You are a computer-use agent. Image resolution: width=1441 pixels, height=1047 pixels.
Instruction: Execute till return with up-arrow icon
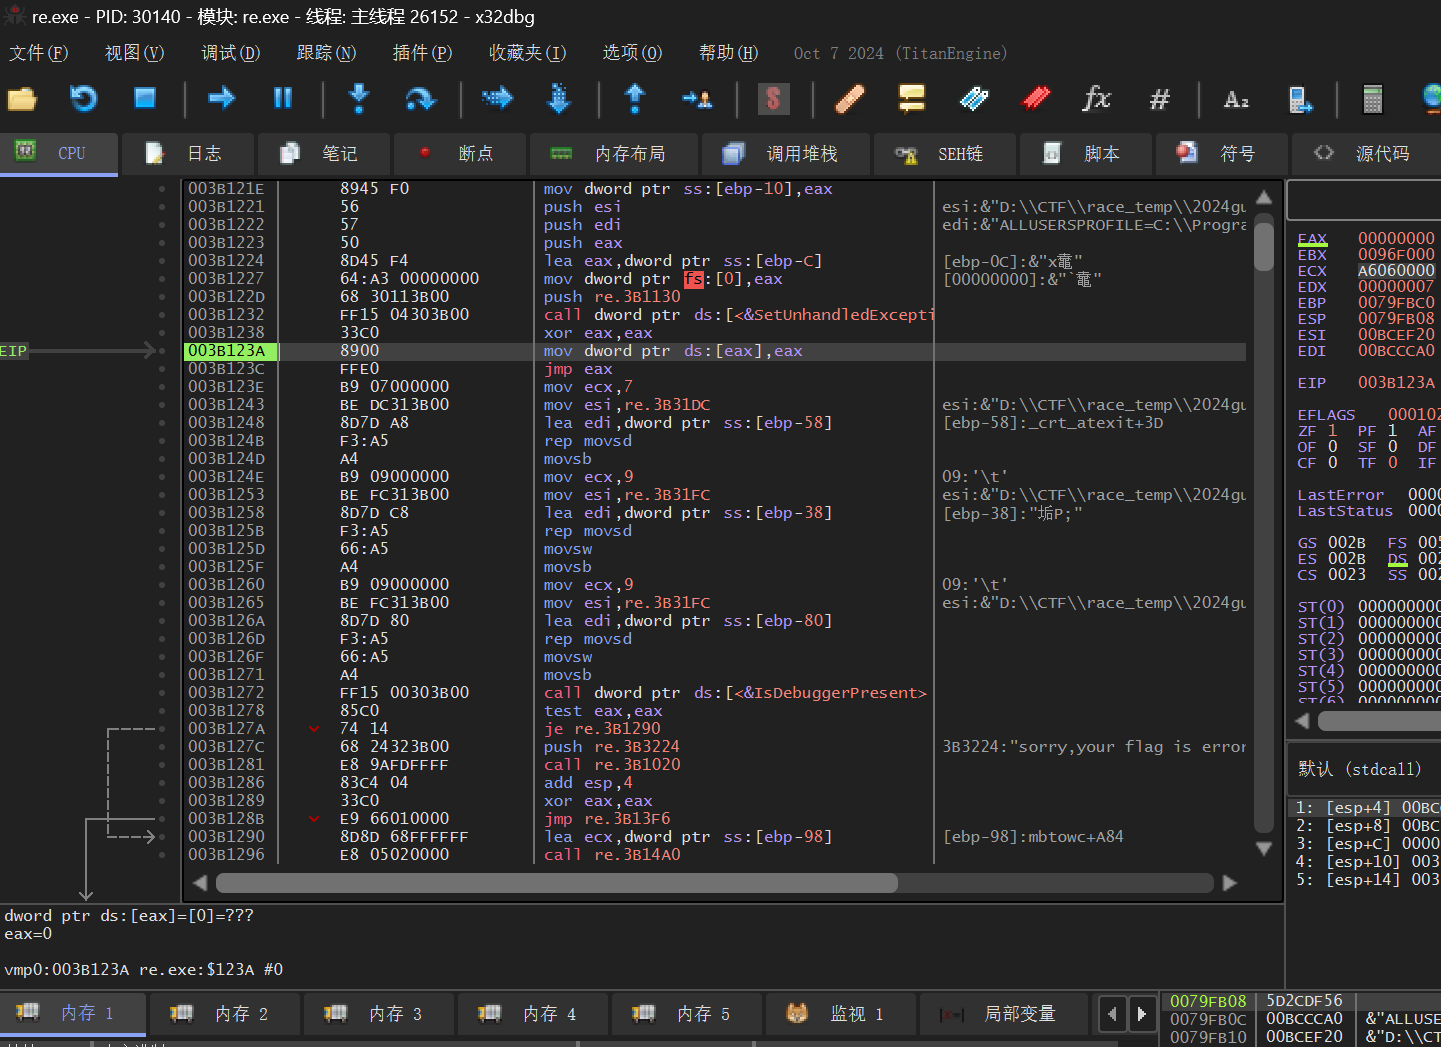coord(635,98)
